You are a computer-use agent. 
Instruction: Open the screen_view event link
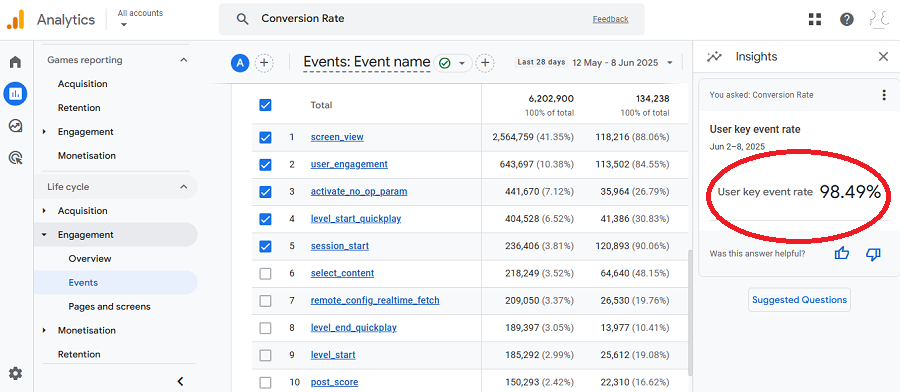pos(337,137)
